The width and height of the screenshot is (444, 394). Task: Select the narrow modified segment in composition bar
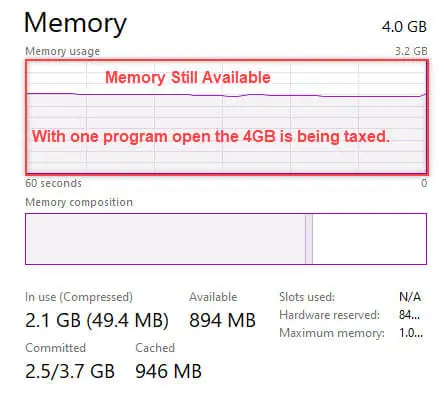[309, 239]
